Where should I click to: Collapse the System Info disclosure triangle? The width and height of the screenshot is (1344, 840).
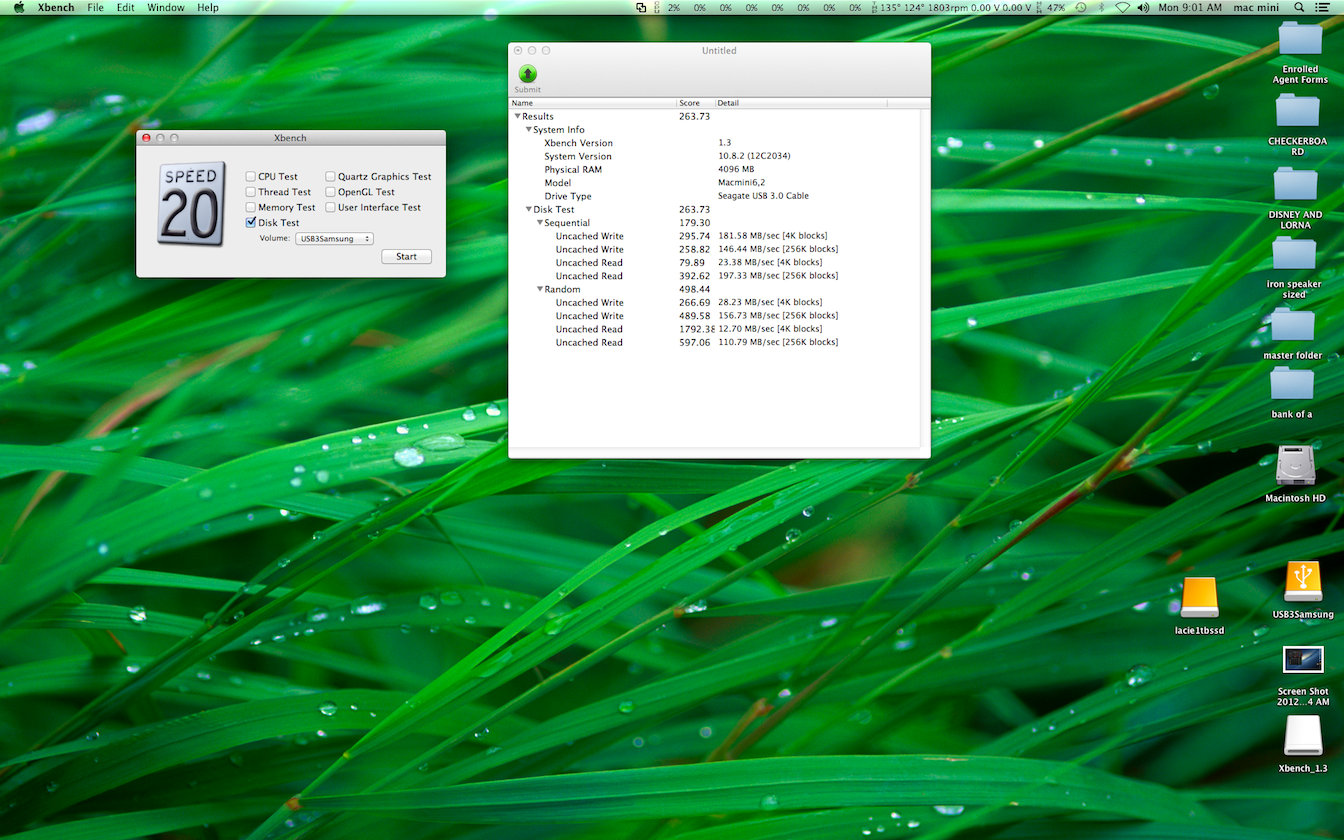click(x=529, y=129)
